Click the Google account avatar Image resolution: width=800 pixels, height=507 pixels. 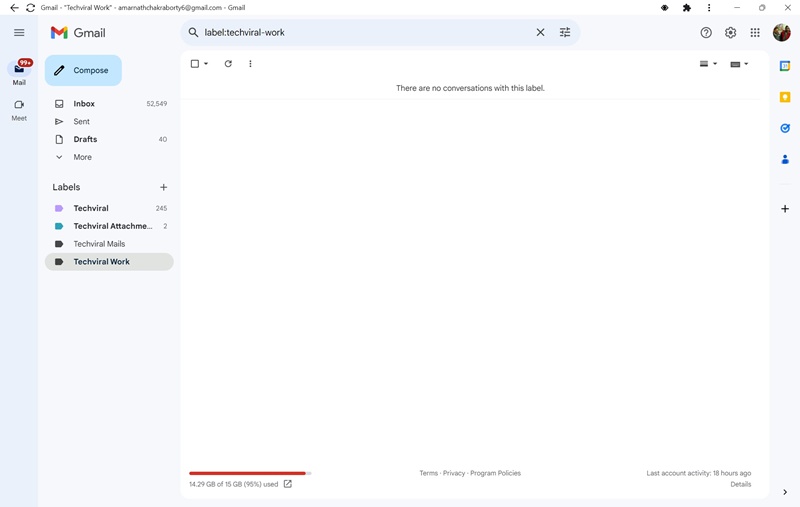pos(781,33)
